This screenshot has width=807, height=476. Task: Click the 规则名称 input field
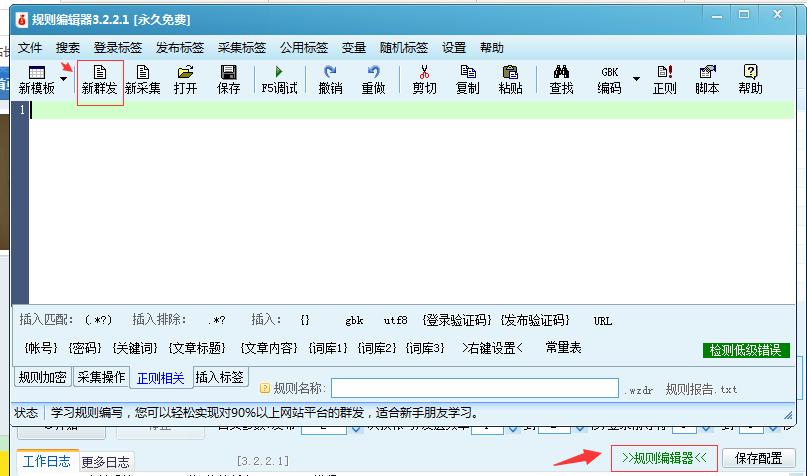tap(474, 388)
